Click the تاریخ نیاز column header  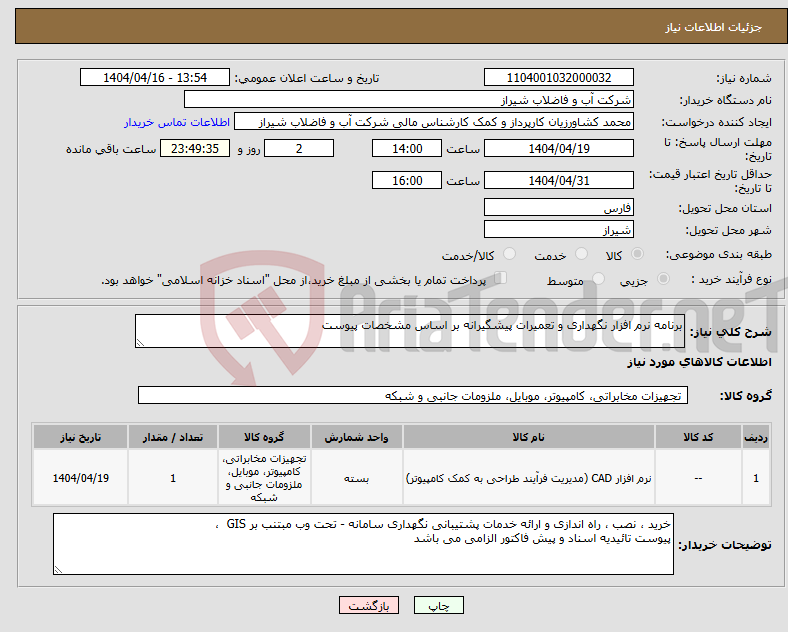tap(80, 437)
